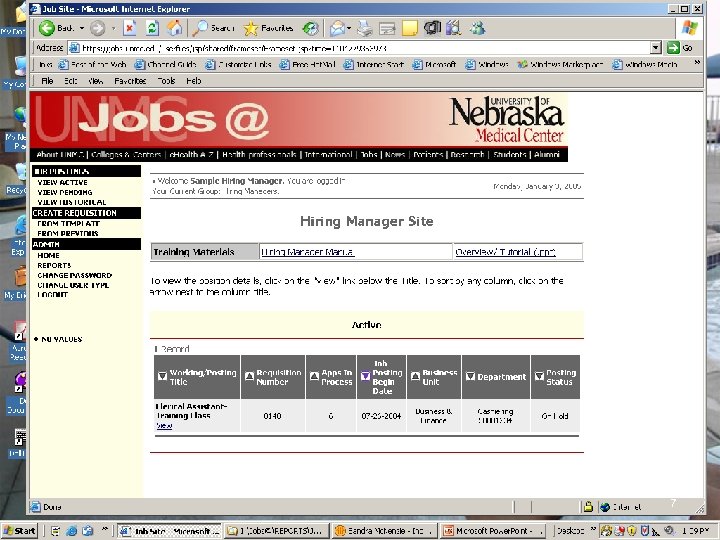Click the Show Desktop quick launch icon
The height and width of the screenshot is (540, 720).
coord(56,531)
